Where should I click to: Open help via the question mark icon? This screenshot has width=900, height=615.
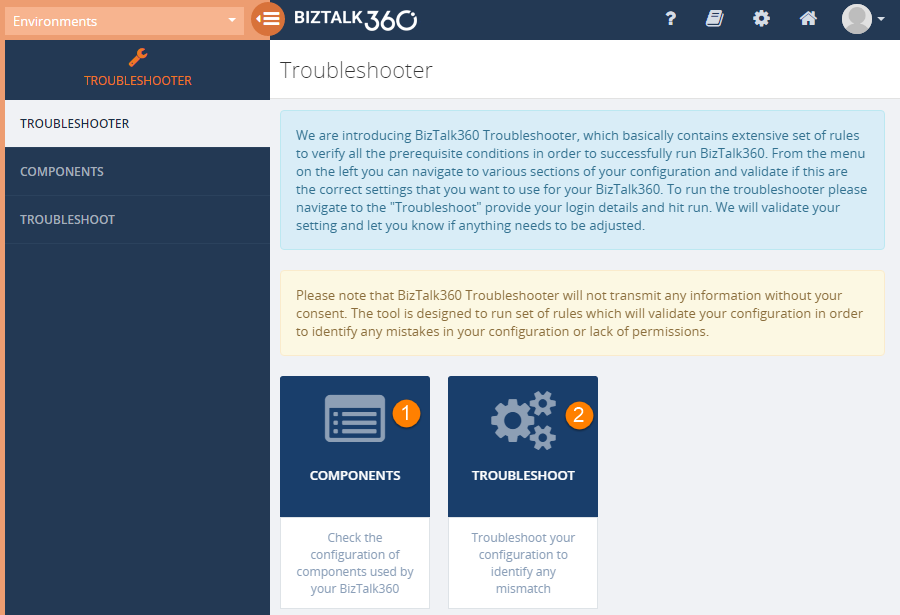click(670, 19)
